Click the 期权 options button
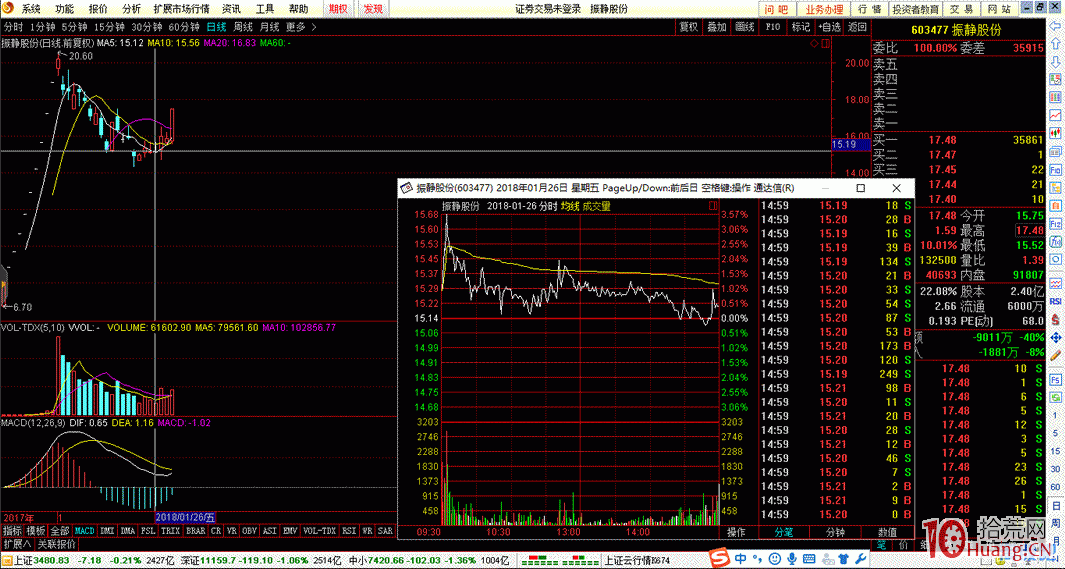The width and height of the screenshot is (1065, 569). click(x=338, y=9)
